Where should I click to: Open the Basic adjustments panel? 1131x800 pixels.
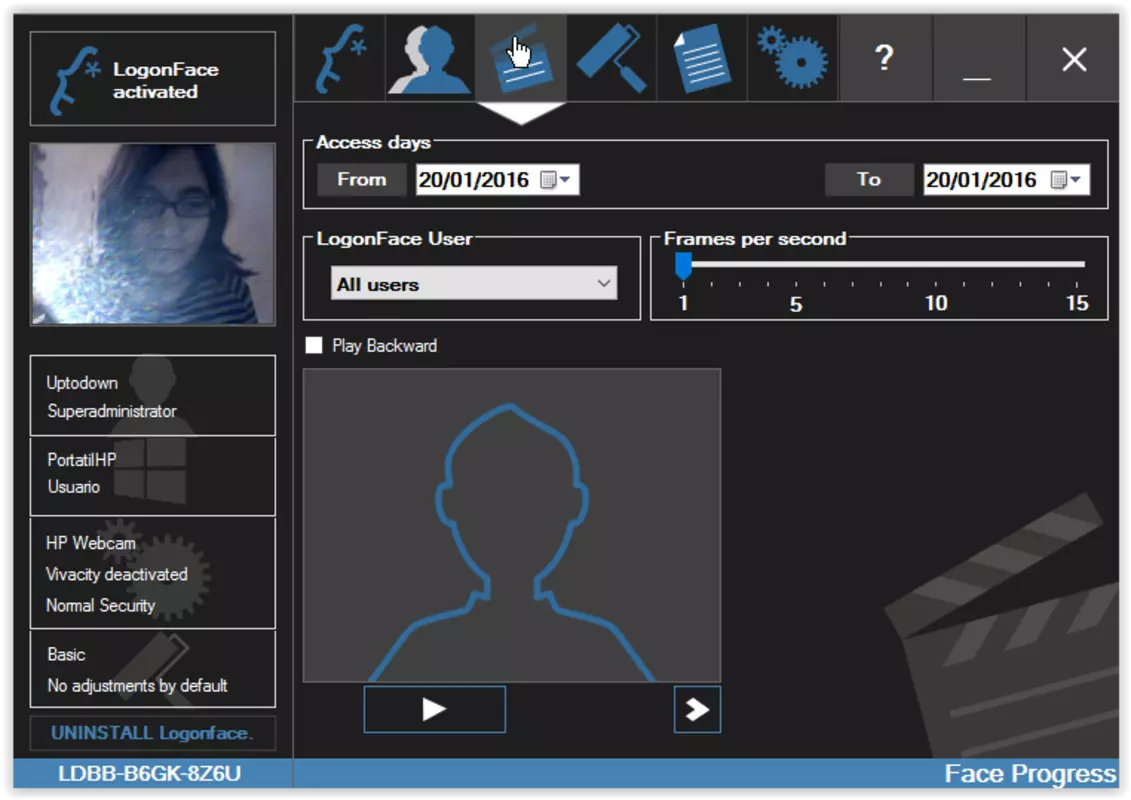click(153, 669)
